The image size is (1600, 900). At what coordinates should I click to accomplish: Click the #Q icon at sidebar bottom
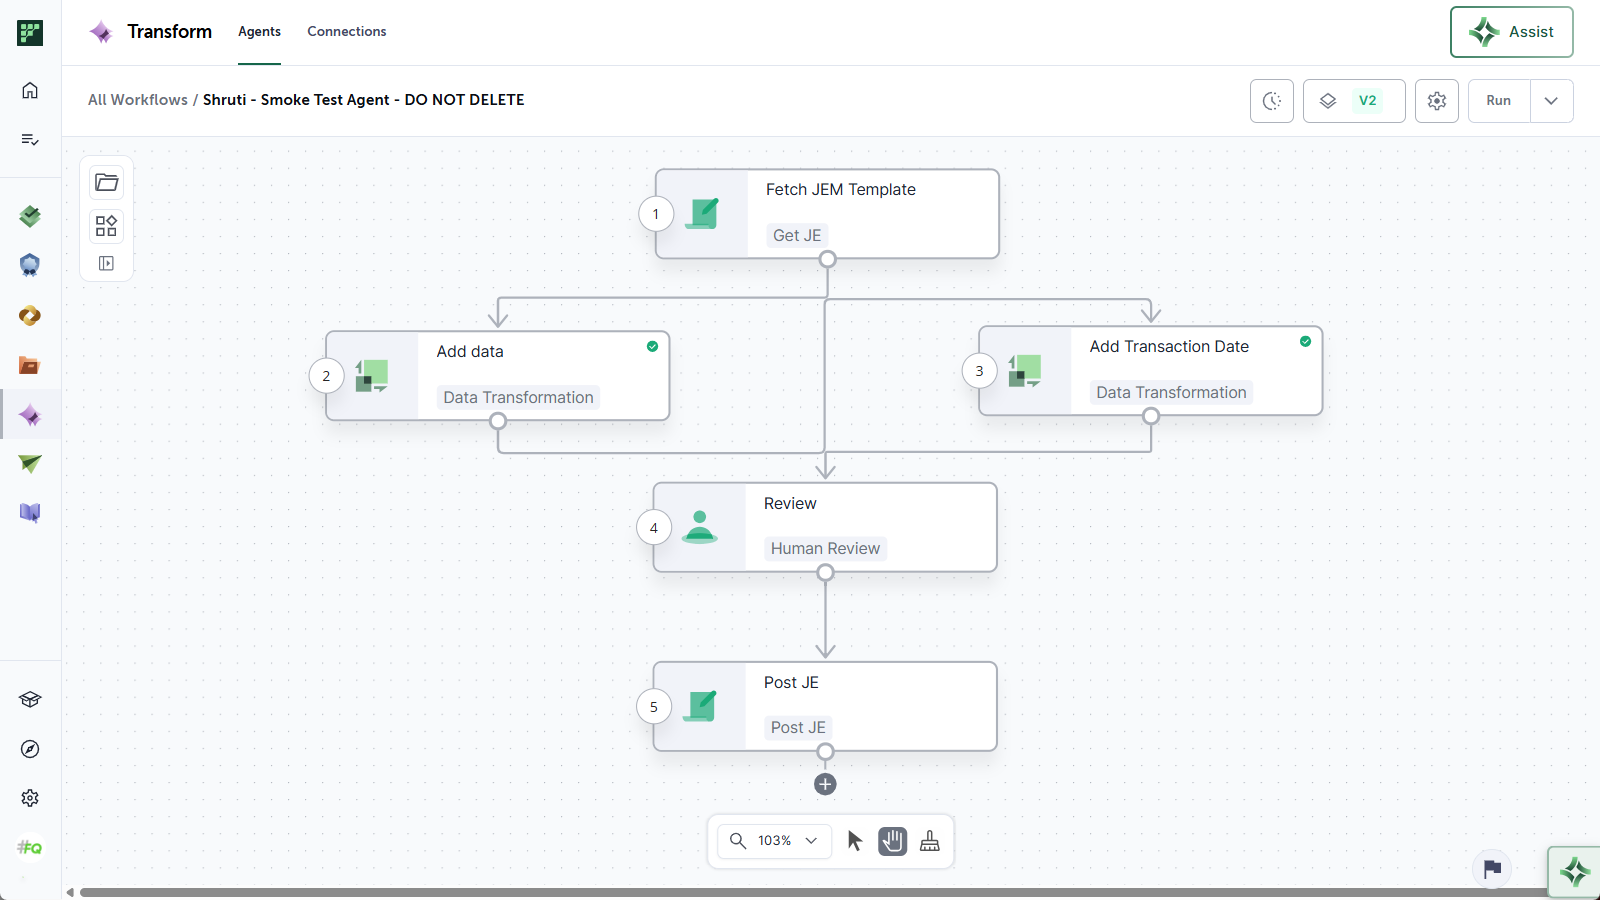click(30, 848)
